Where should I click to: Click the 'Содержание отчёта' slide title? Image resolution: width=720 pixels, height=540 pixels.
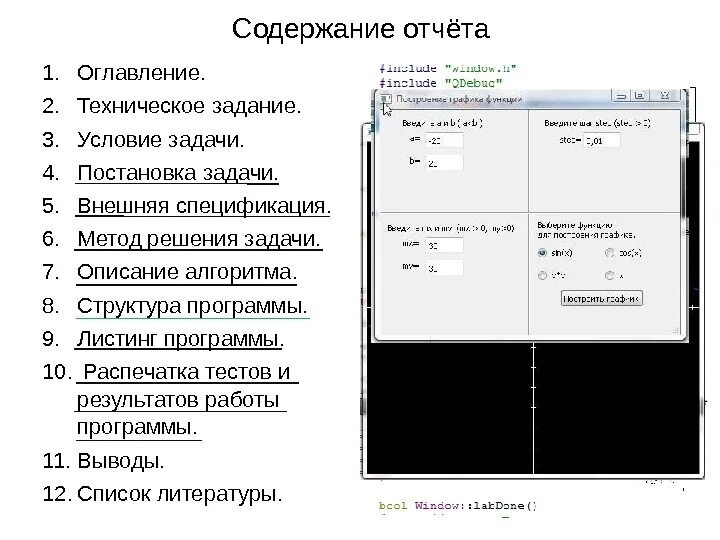(x=360, y=29)
